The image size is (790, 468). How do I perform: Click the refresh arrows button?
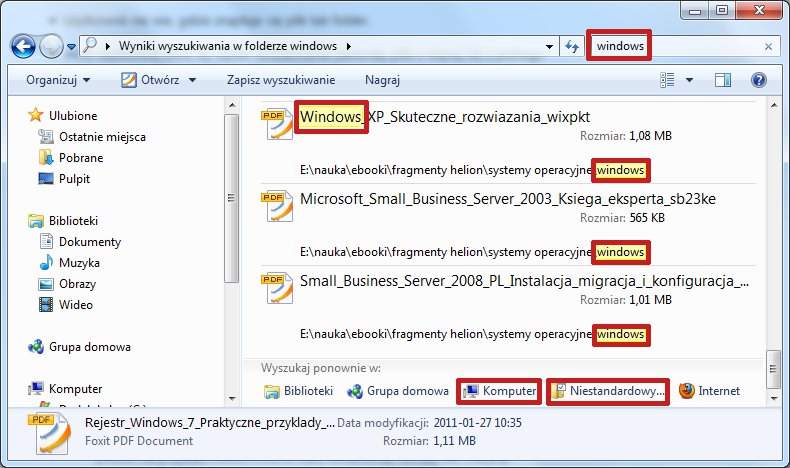[x=572, y=47]
